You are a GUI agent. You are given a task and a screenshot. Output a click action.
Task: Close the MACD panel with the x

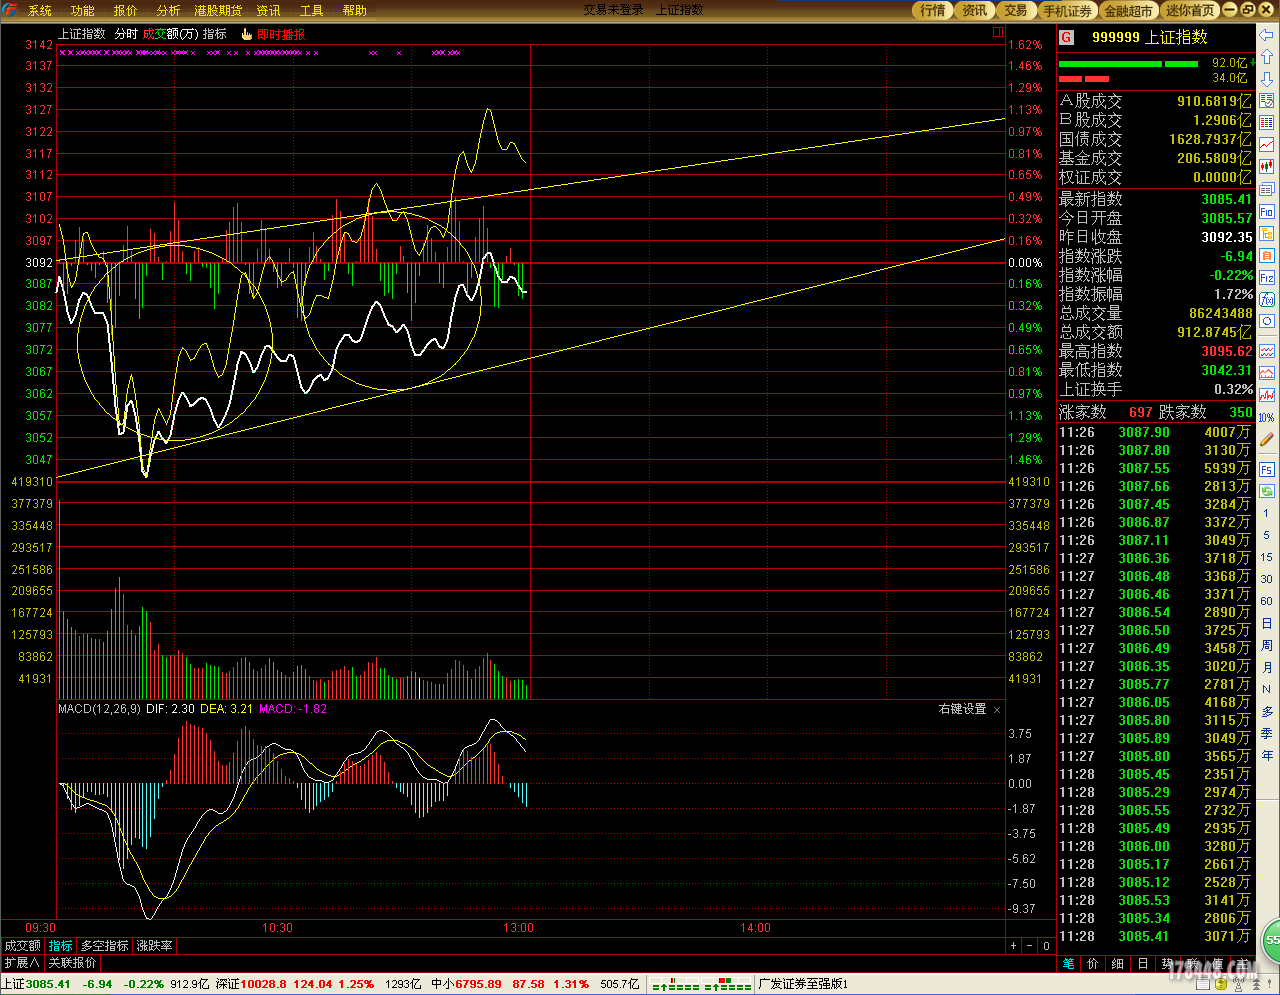(997, 710)
